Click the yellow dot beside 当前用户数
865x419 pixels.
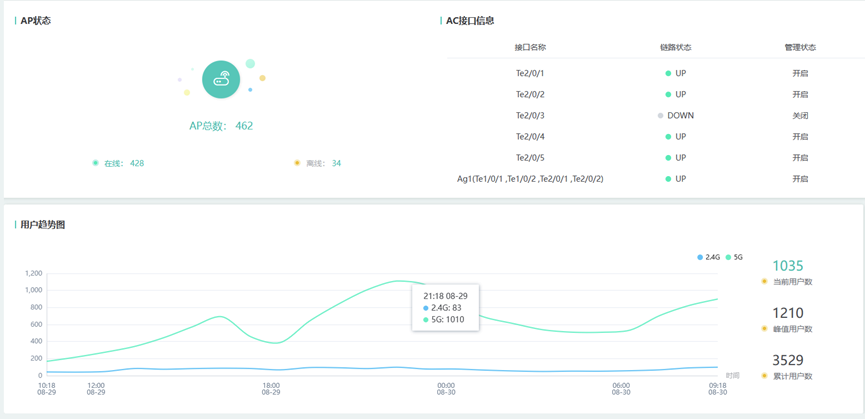tap(764, 281)
